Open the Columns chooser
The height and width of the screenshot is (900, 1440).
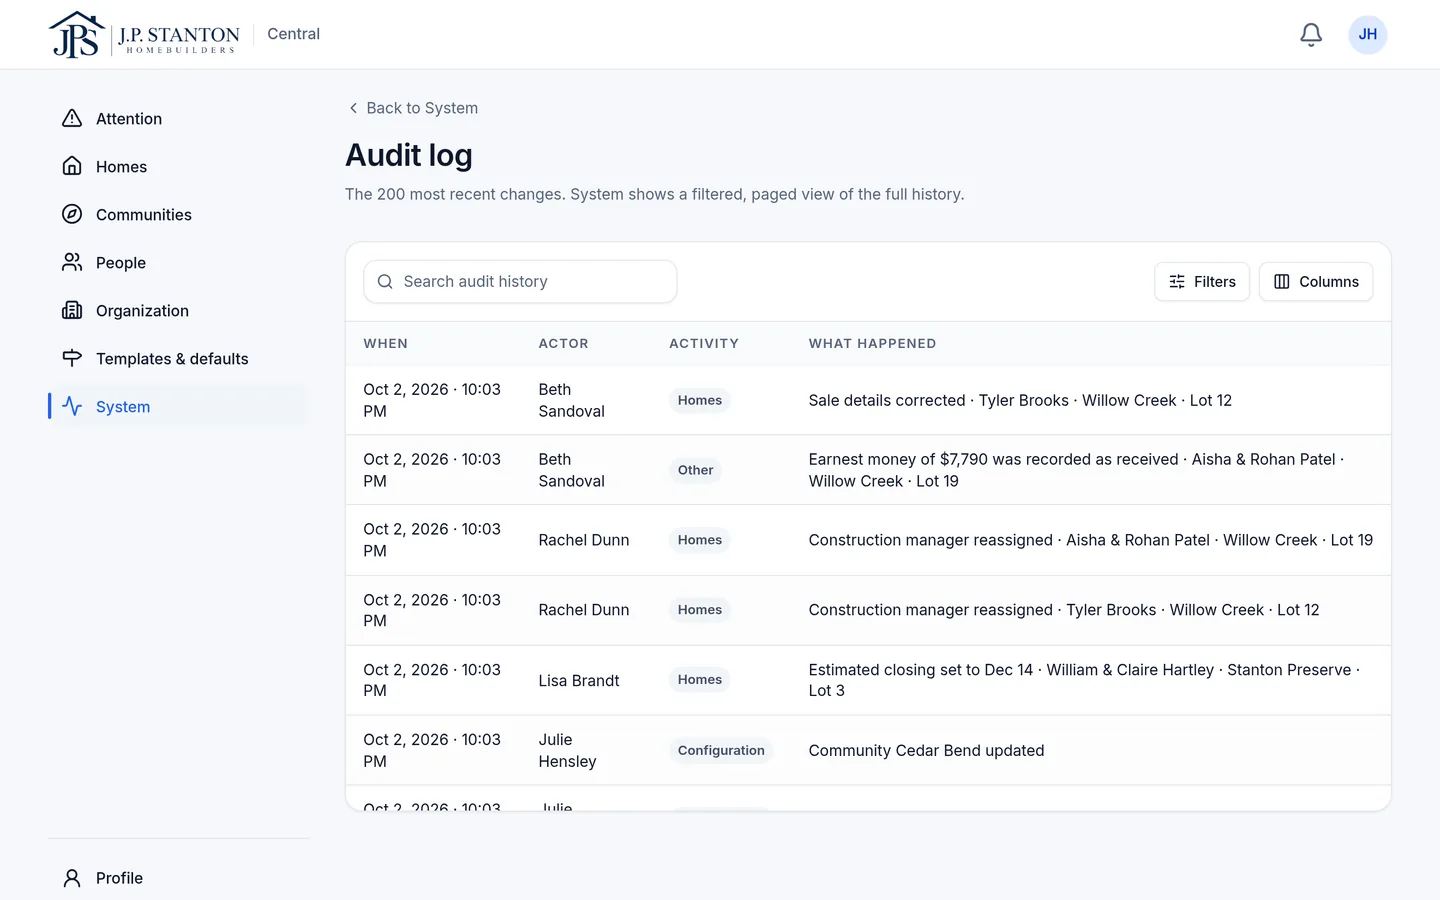point(1316,282)
